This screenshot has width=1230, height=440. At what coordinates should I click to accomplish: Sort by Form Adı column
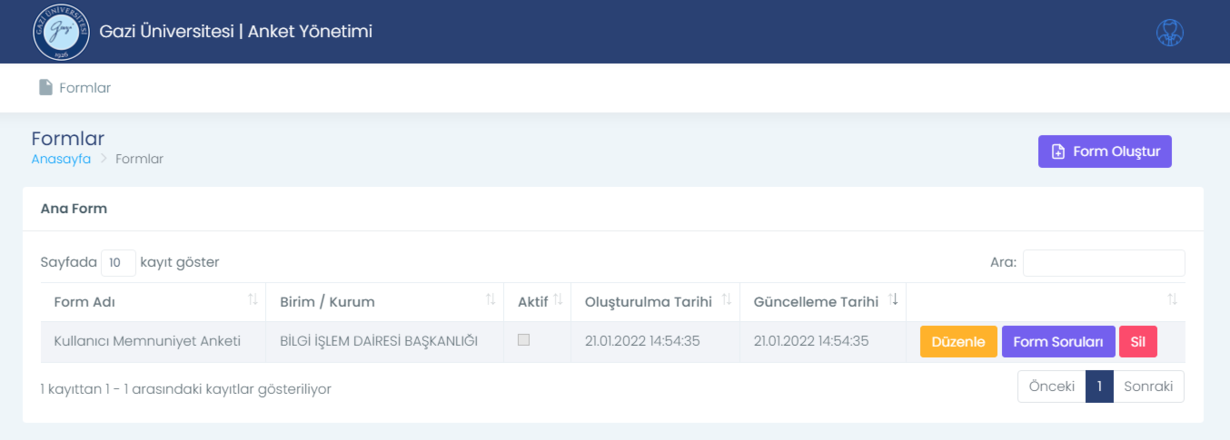click(x=153, y=301)
